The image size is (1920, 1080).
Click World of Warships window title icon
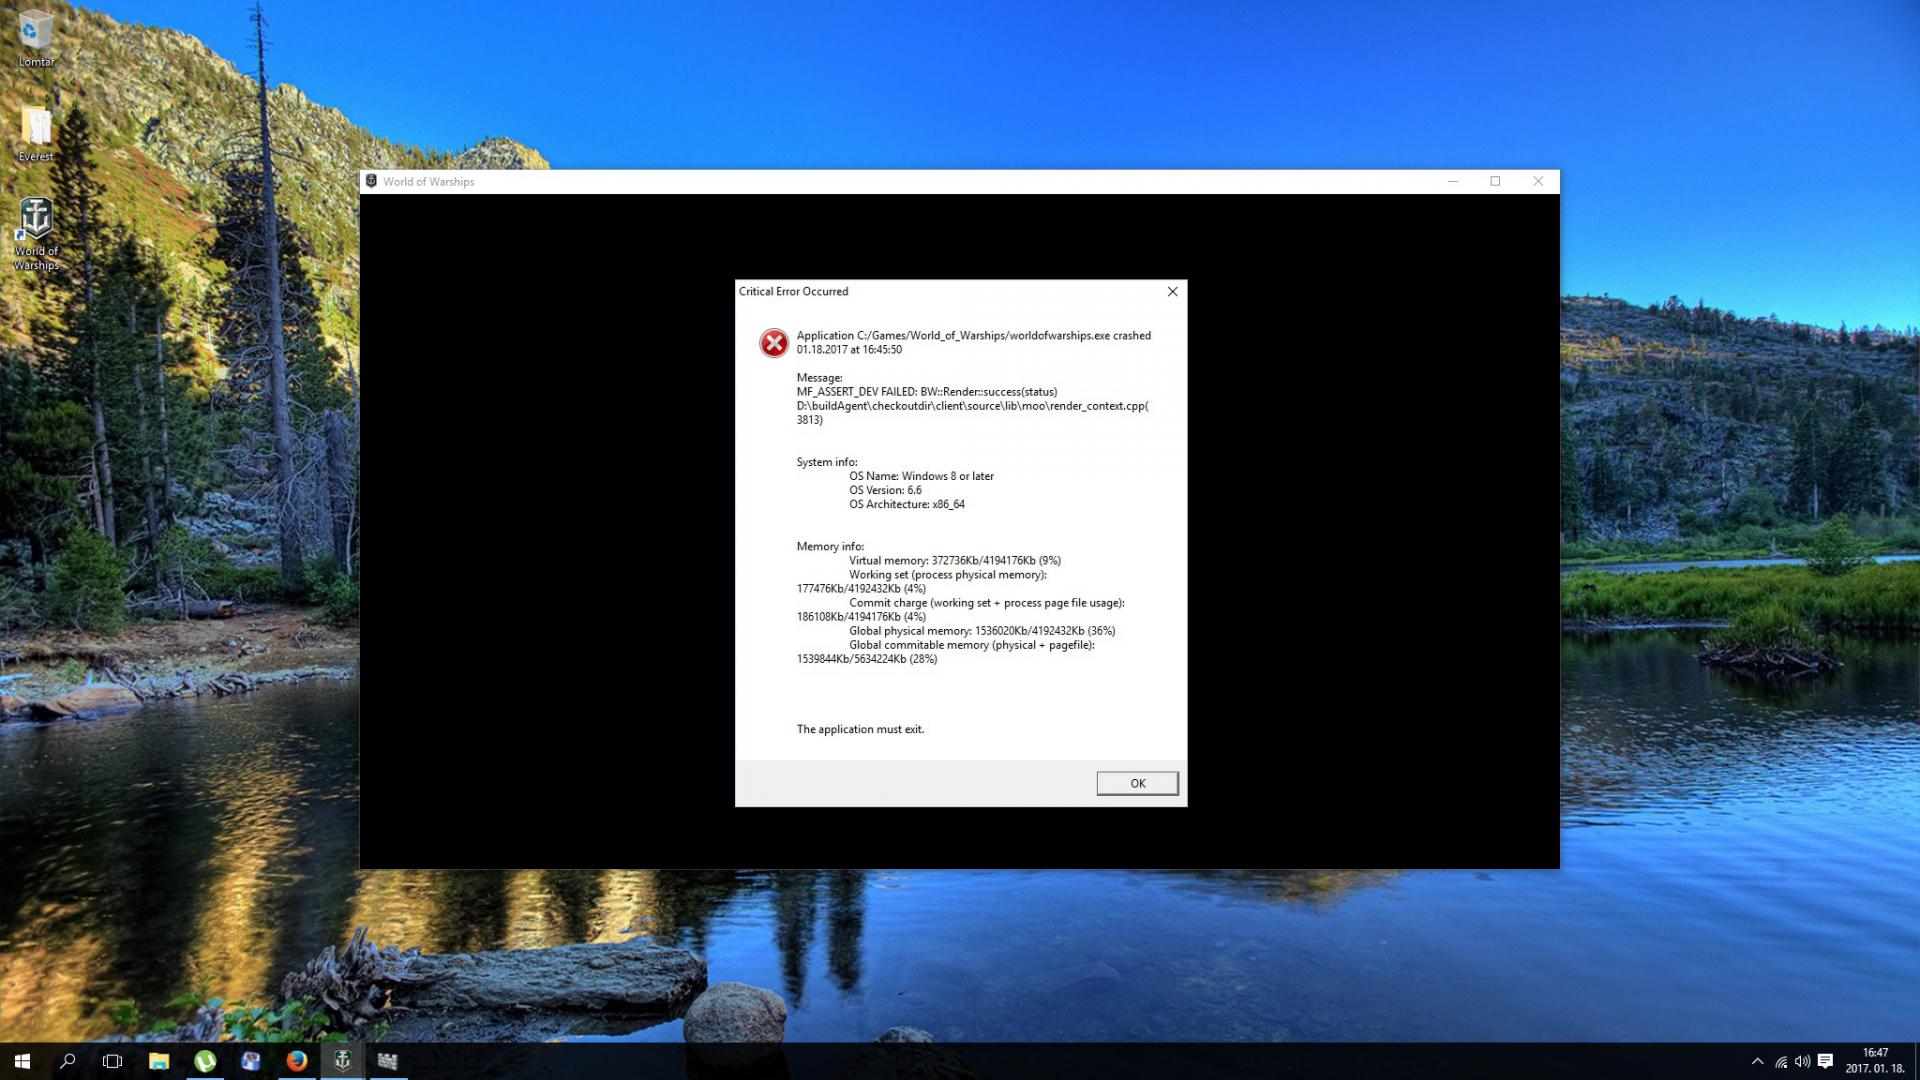(371, 181)
